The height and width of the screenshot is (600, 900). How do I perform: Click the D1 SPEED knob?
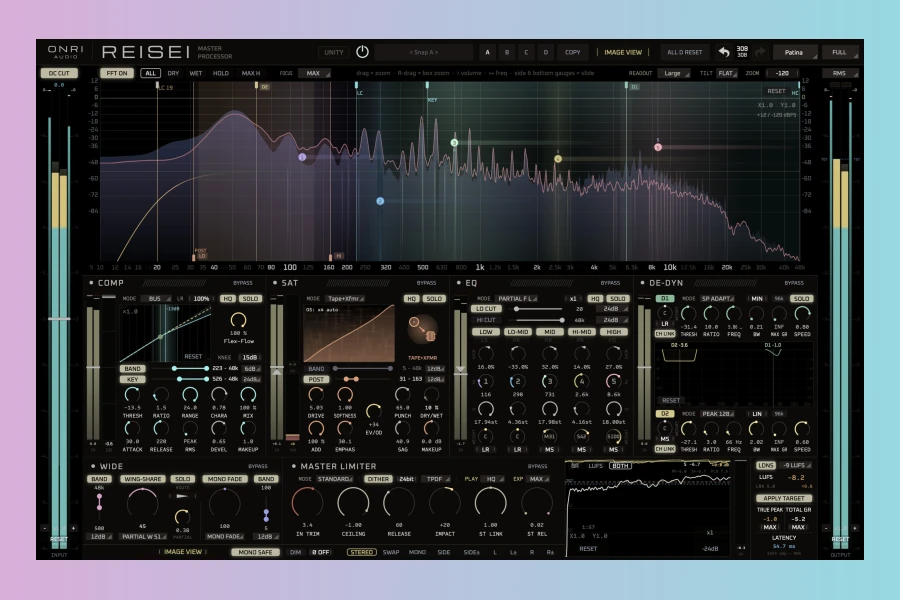point(802,313)
